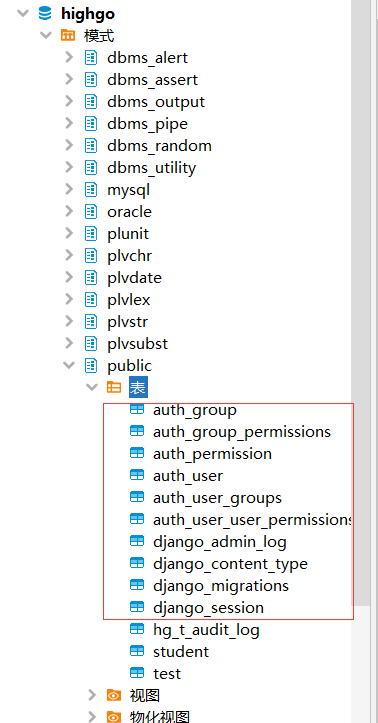Image resolution: width=378 pixels, height=723 pixels.
Task: Click the schema icon next to mysql
Action: (x=91, y=190)
